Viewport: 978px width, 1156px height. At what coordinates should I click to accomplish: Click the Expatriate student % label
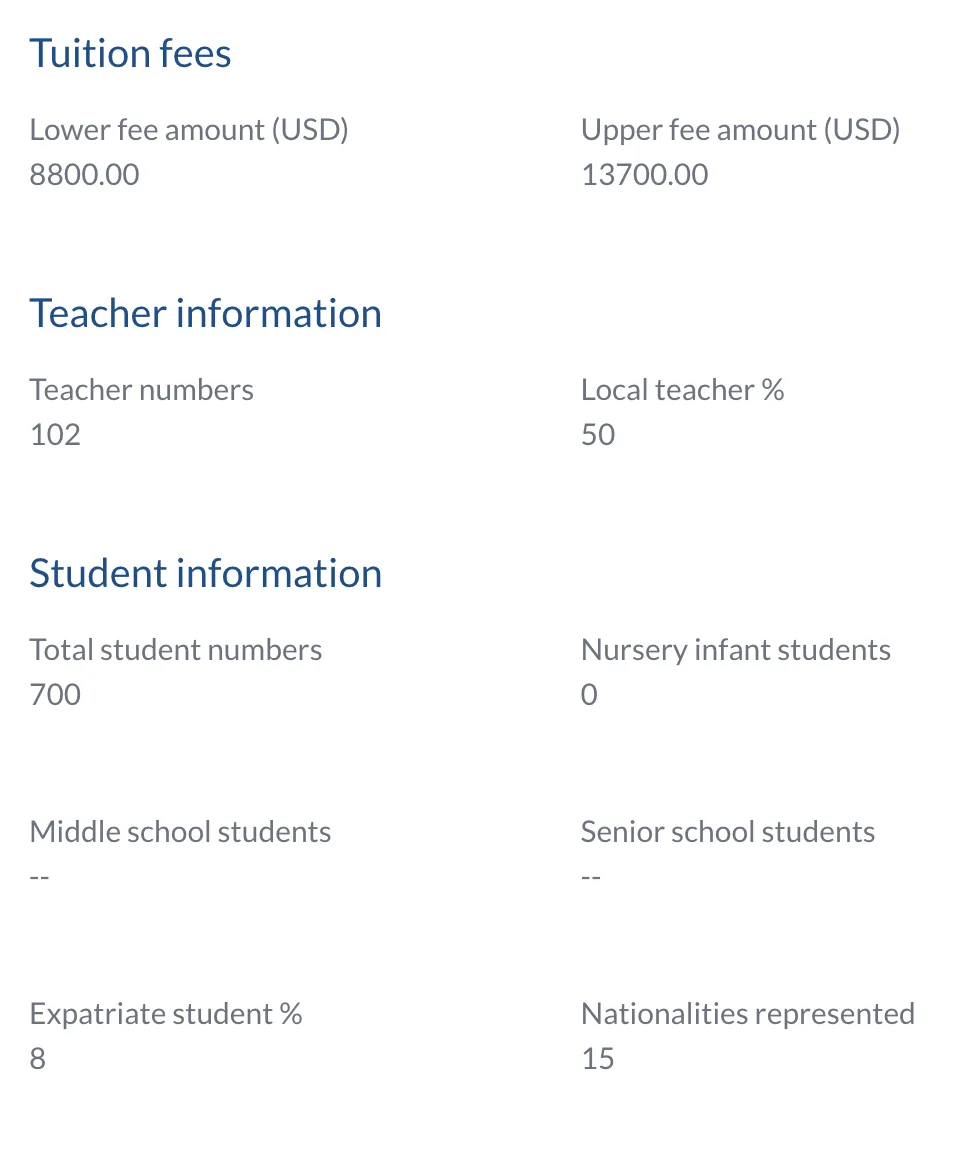pos(165,1014)
